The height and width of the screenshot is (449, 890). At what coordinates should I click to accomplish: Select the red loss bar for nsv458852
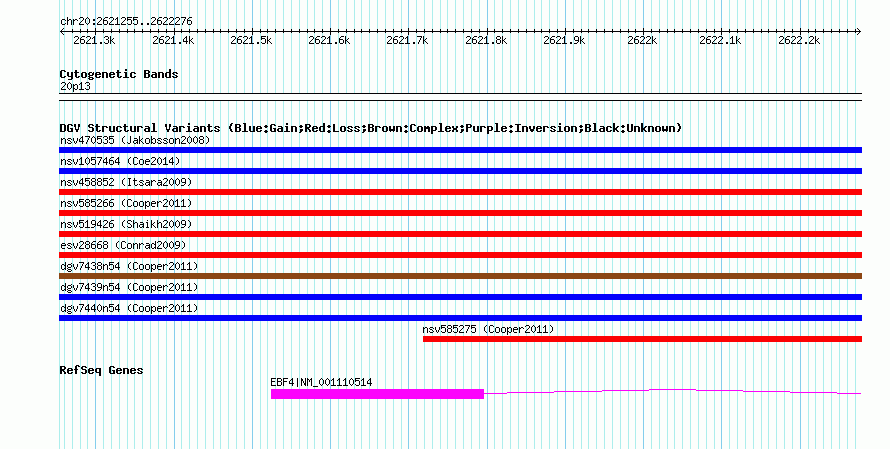[x=460, y=192]
